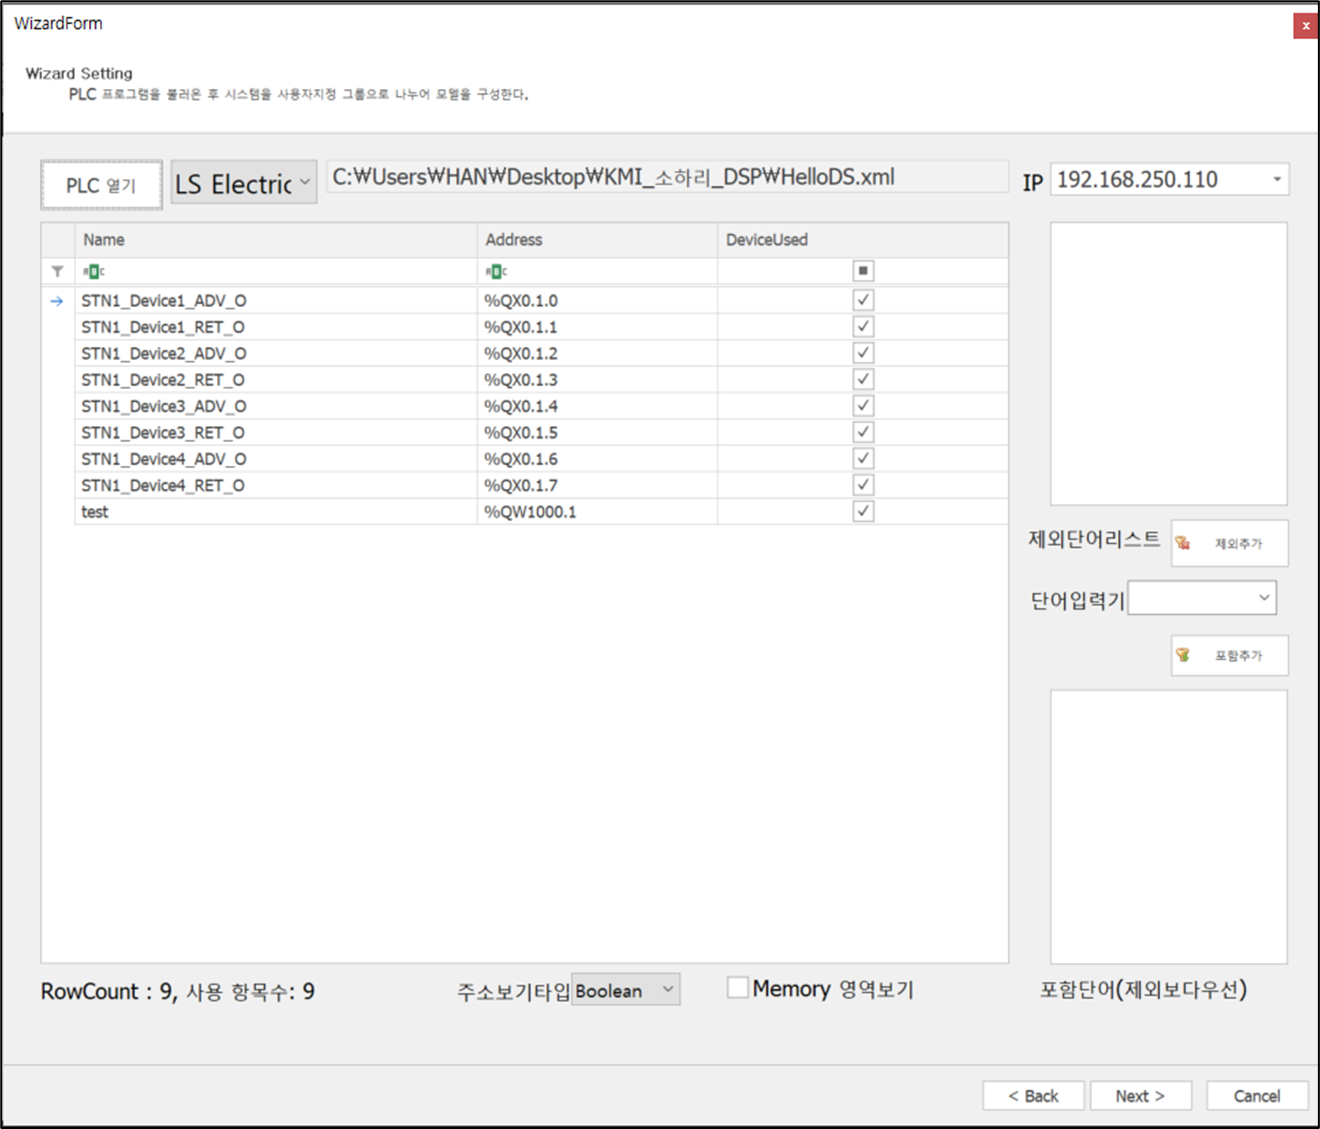Click the row indicator arrow for STN1_Device1_ADV_O

click(57, 301)
